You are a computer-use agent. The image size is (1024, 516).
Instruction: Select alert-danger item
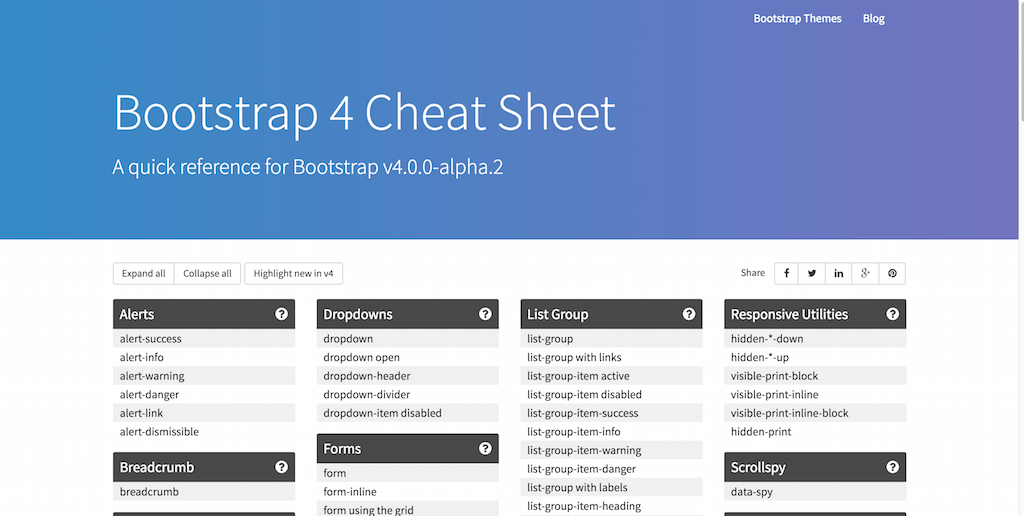tap(204, 395)
